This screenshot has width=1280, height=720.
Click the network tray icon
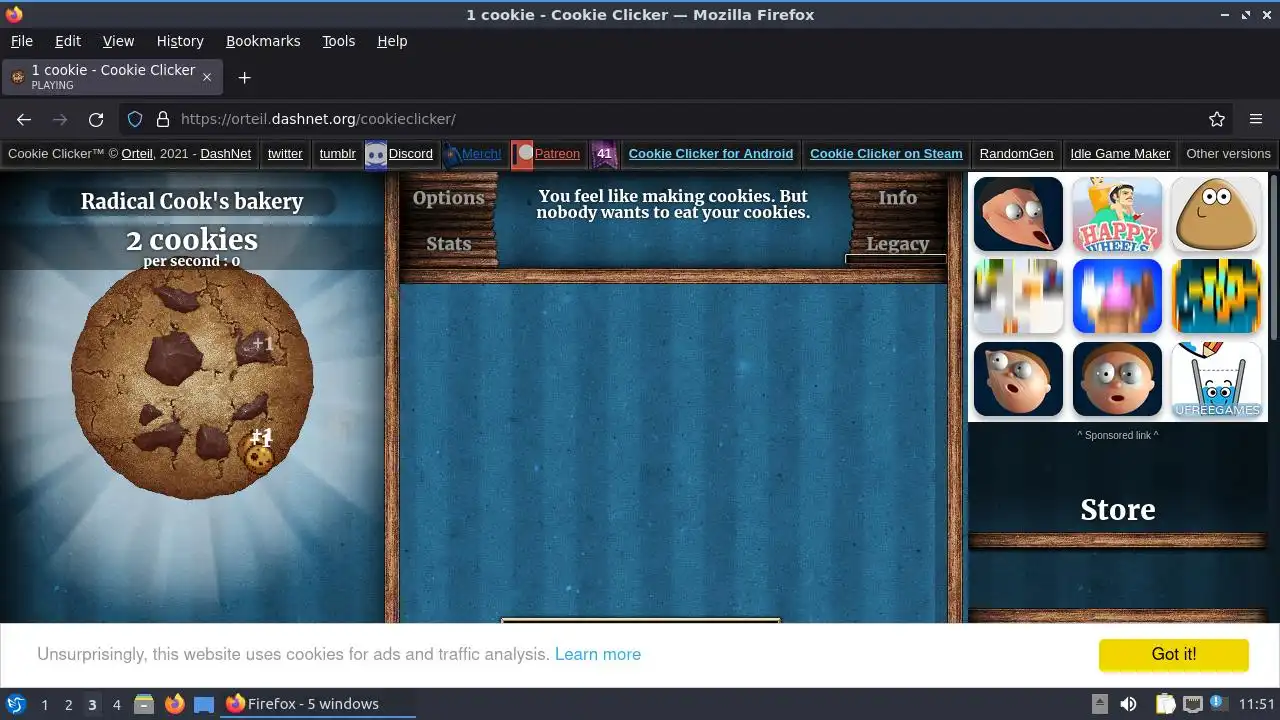(x=1193, y=704)
